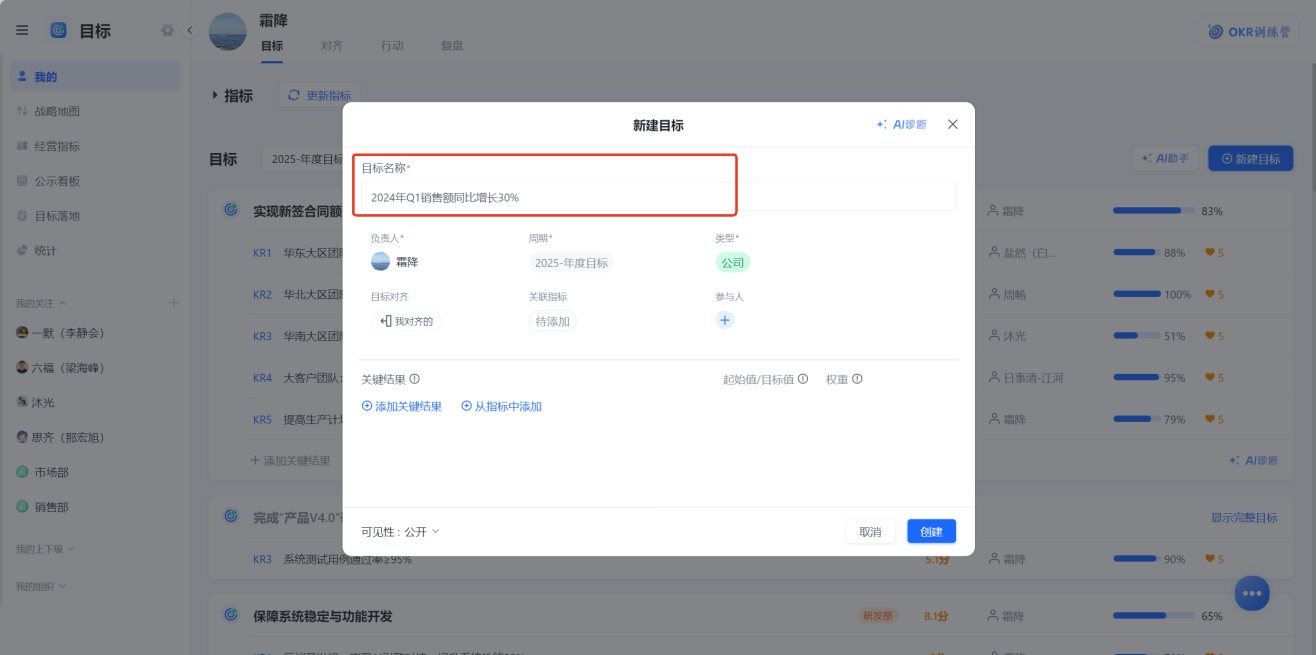The width and height of the screenshot is (1316, 655).
Task: Click 待添加 under 关联指标
Action: (553, 321)
